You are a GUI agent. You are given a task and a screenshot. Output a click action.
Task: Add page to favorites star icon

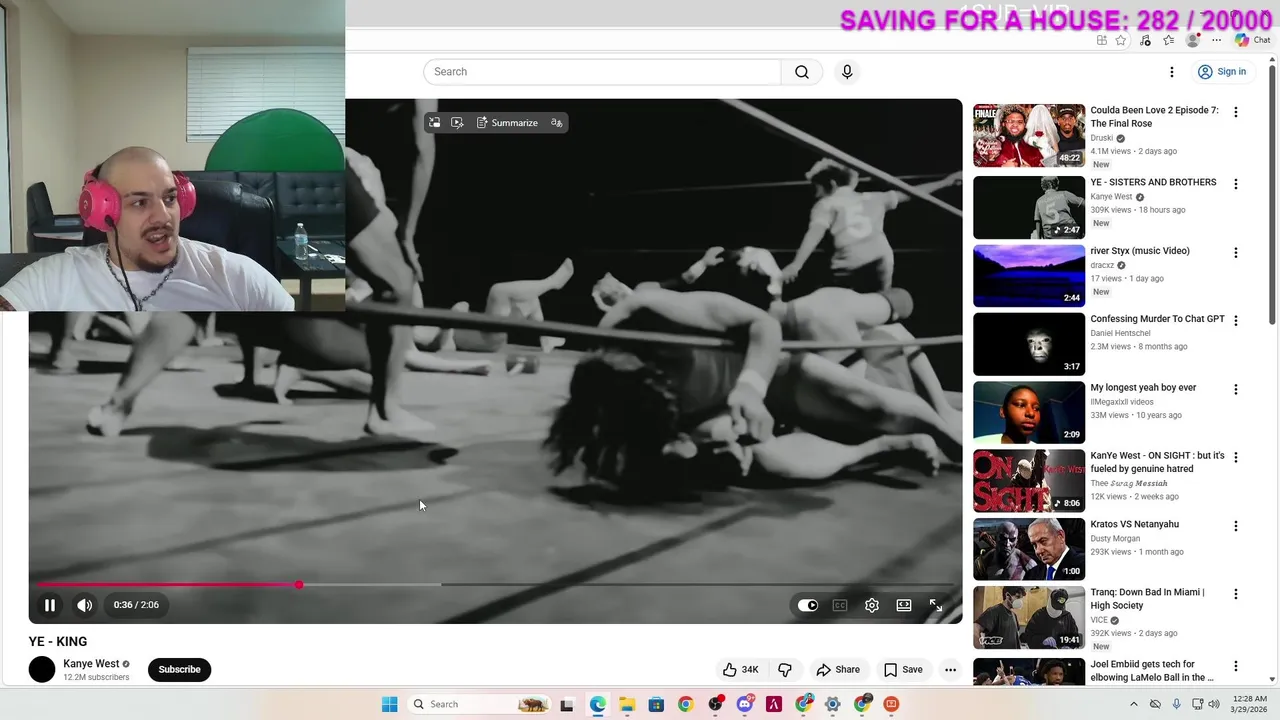pos(1121,40)
